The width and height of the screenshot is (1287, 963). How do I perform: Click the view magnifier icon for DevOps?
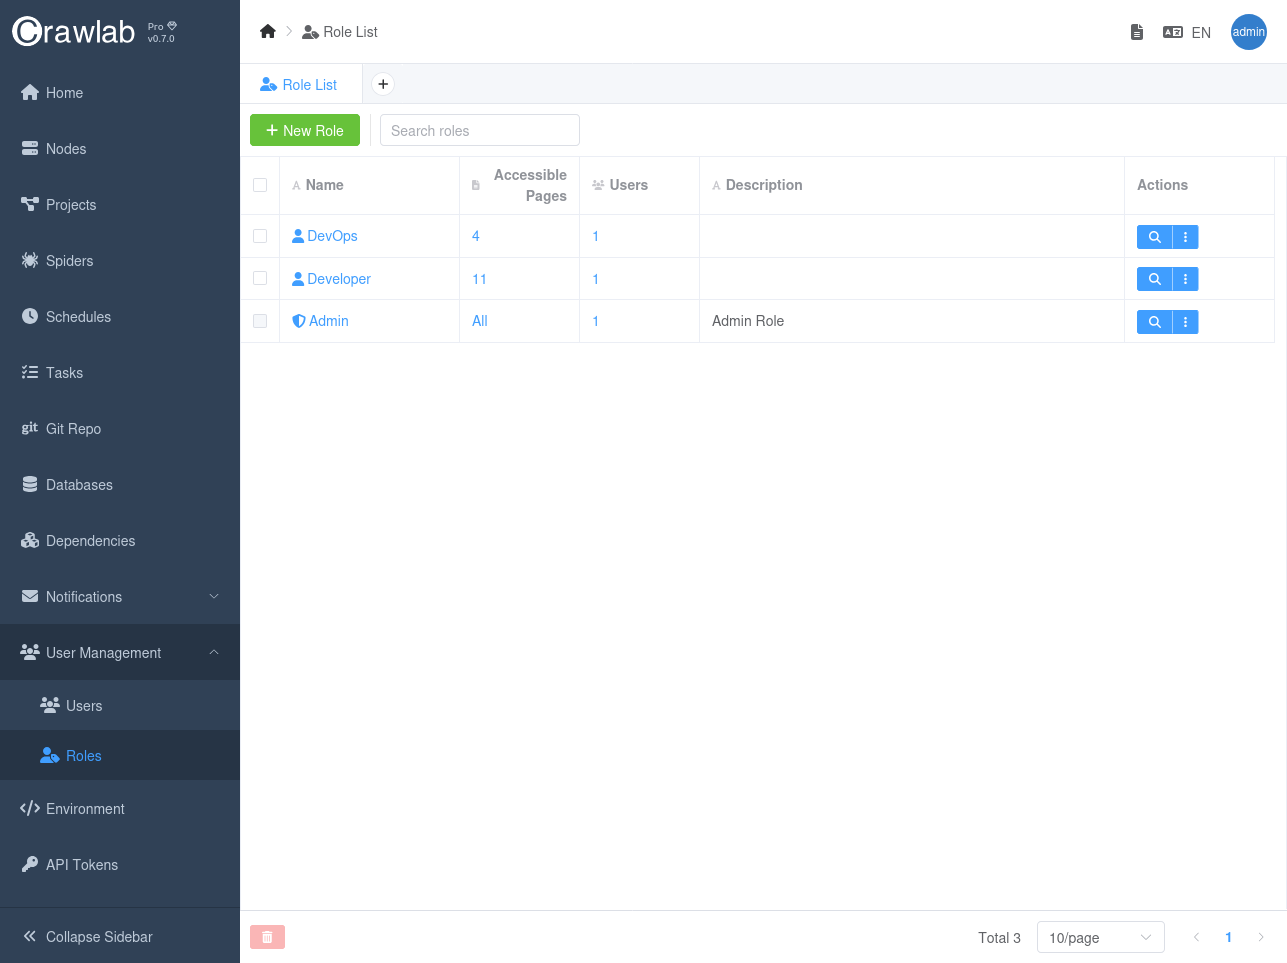click(x=1154, y=237)
